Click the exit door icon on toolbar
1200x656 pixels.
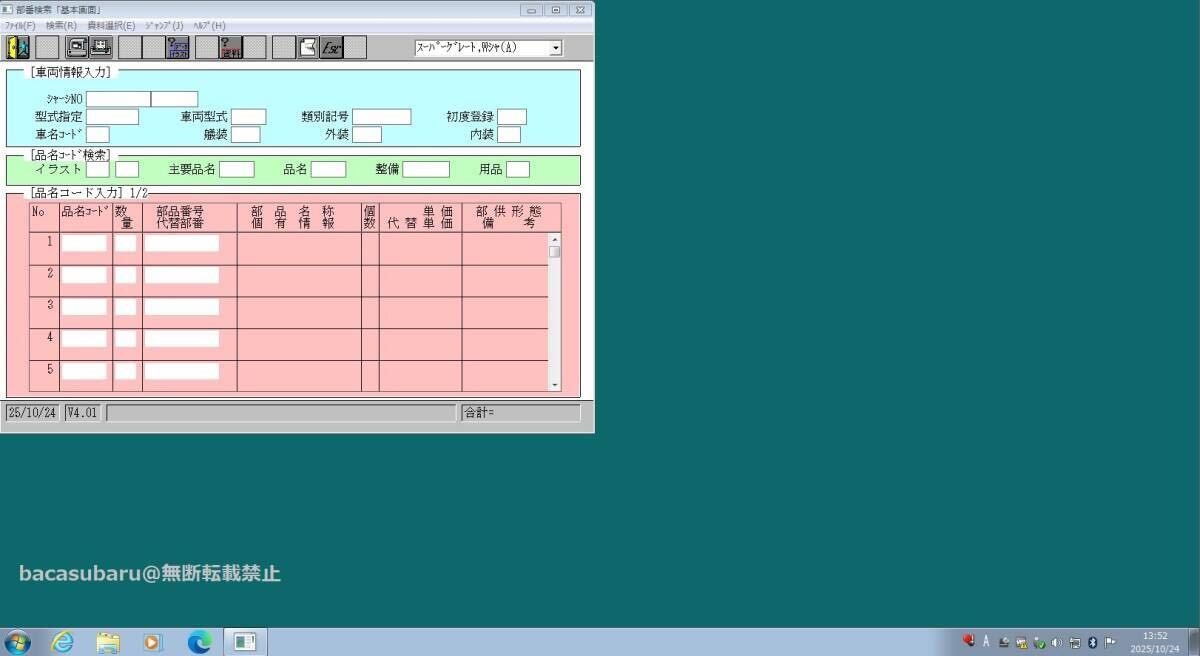click(x=16, y=46)
